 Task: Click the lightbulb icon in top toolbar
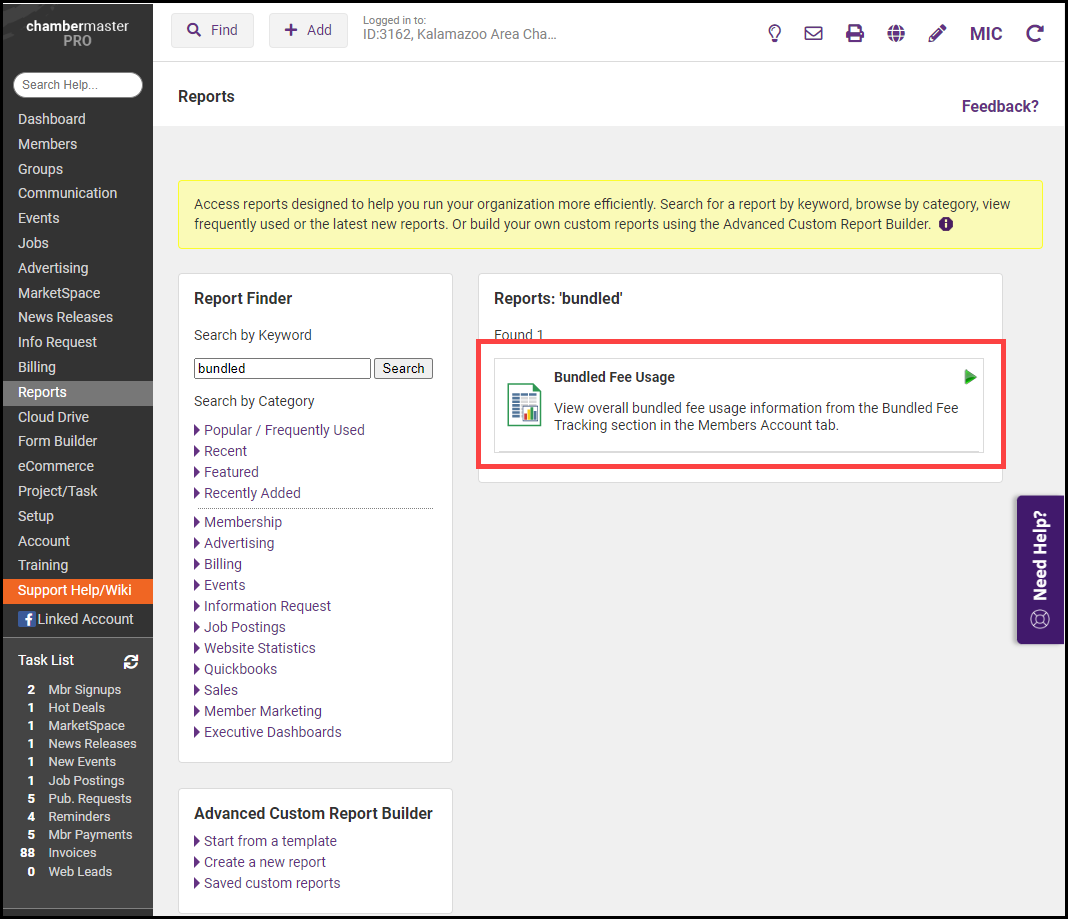click(x=774, y=33)
